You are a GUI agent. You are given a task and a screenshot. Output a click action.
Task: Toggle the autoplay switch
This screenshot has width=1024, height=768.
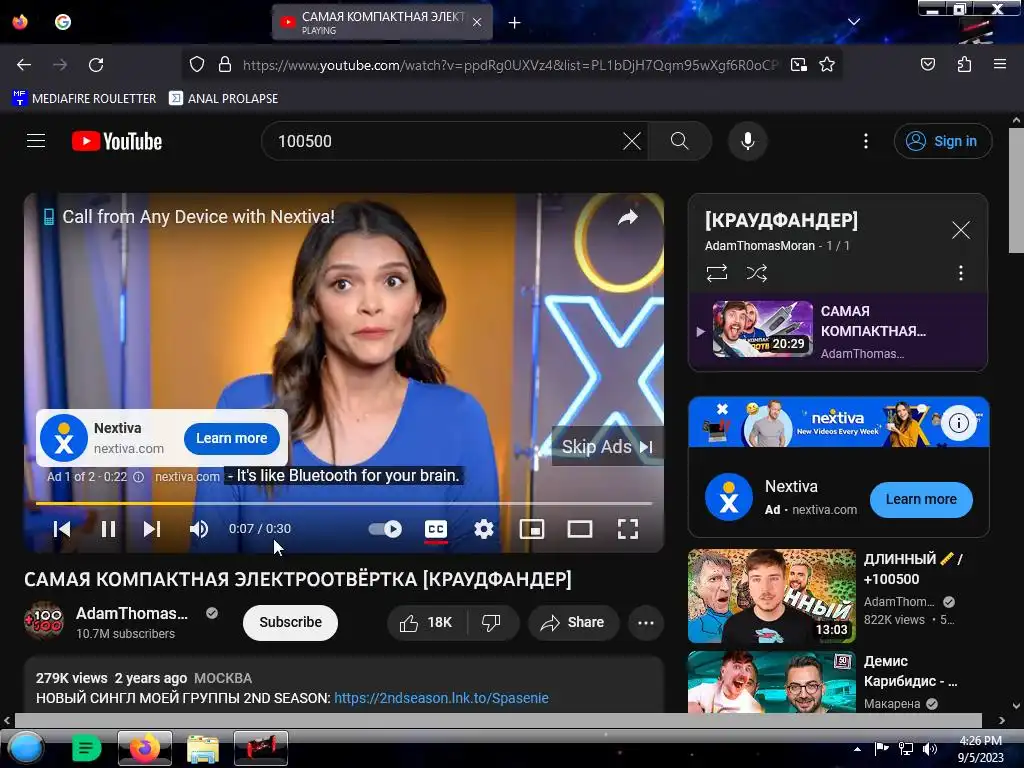[x=385, y=529]
